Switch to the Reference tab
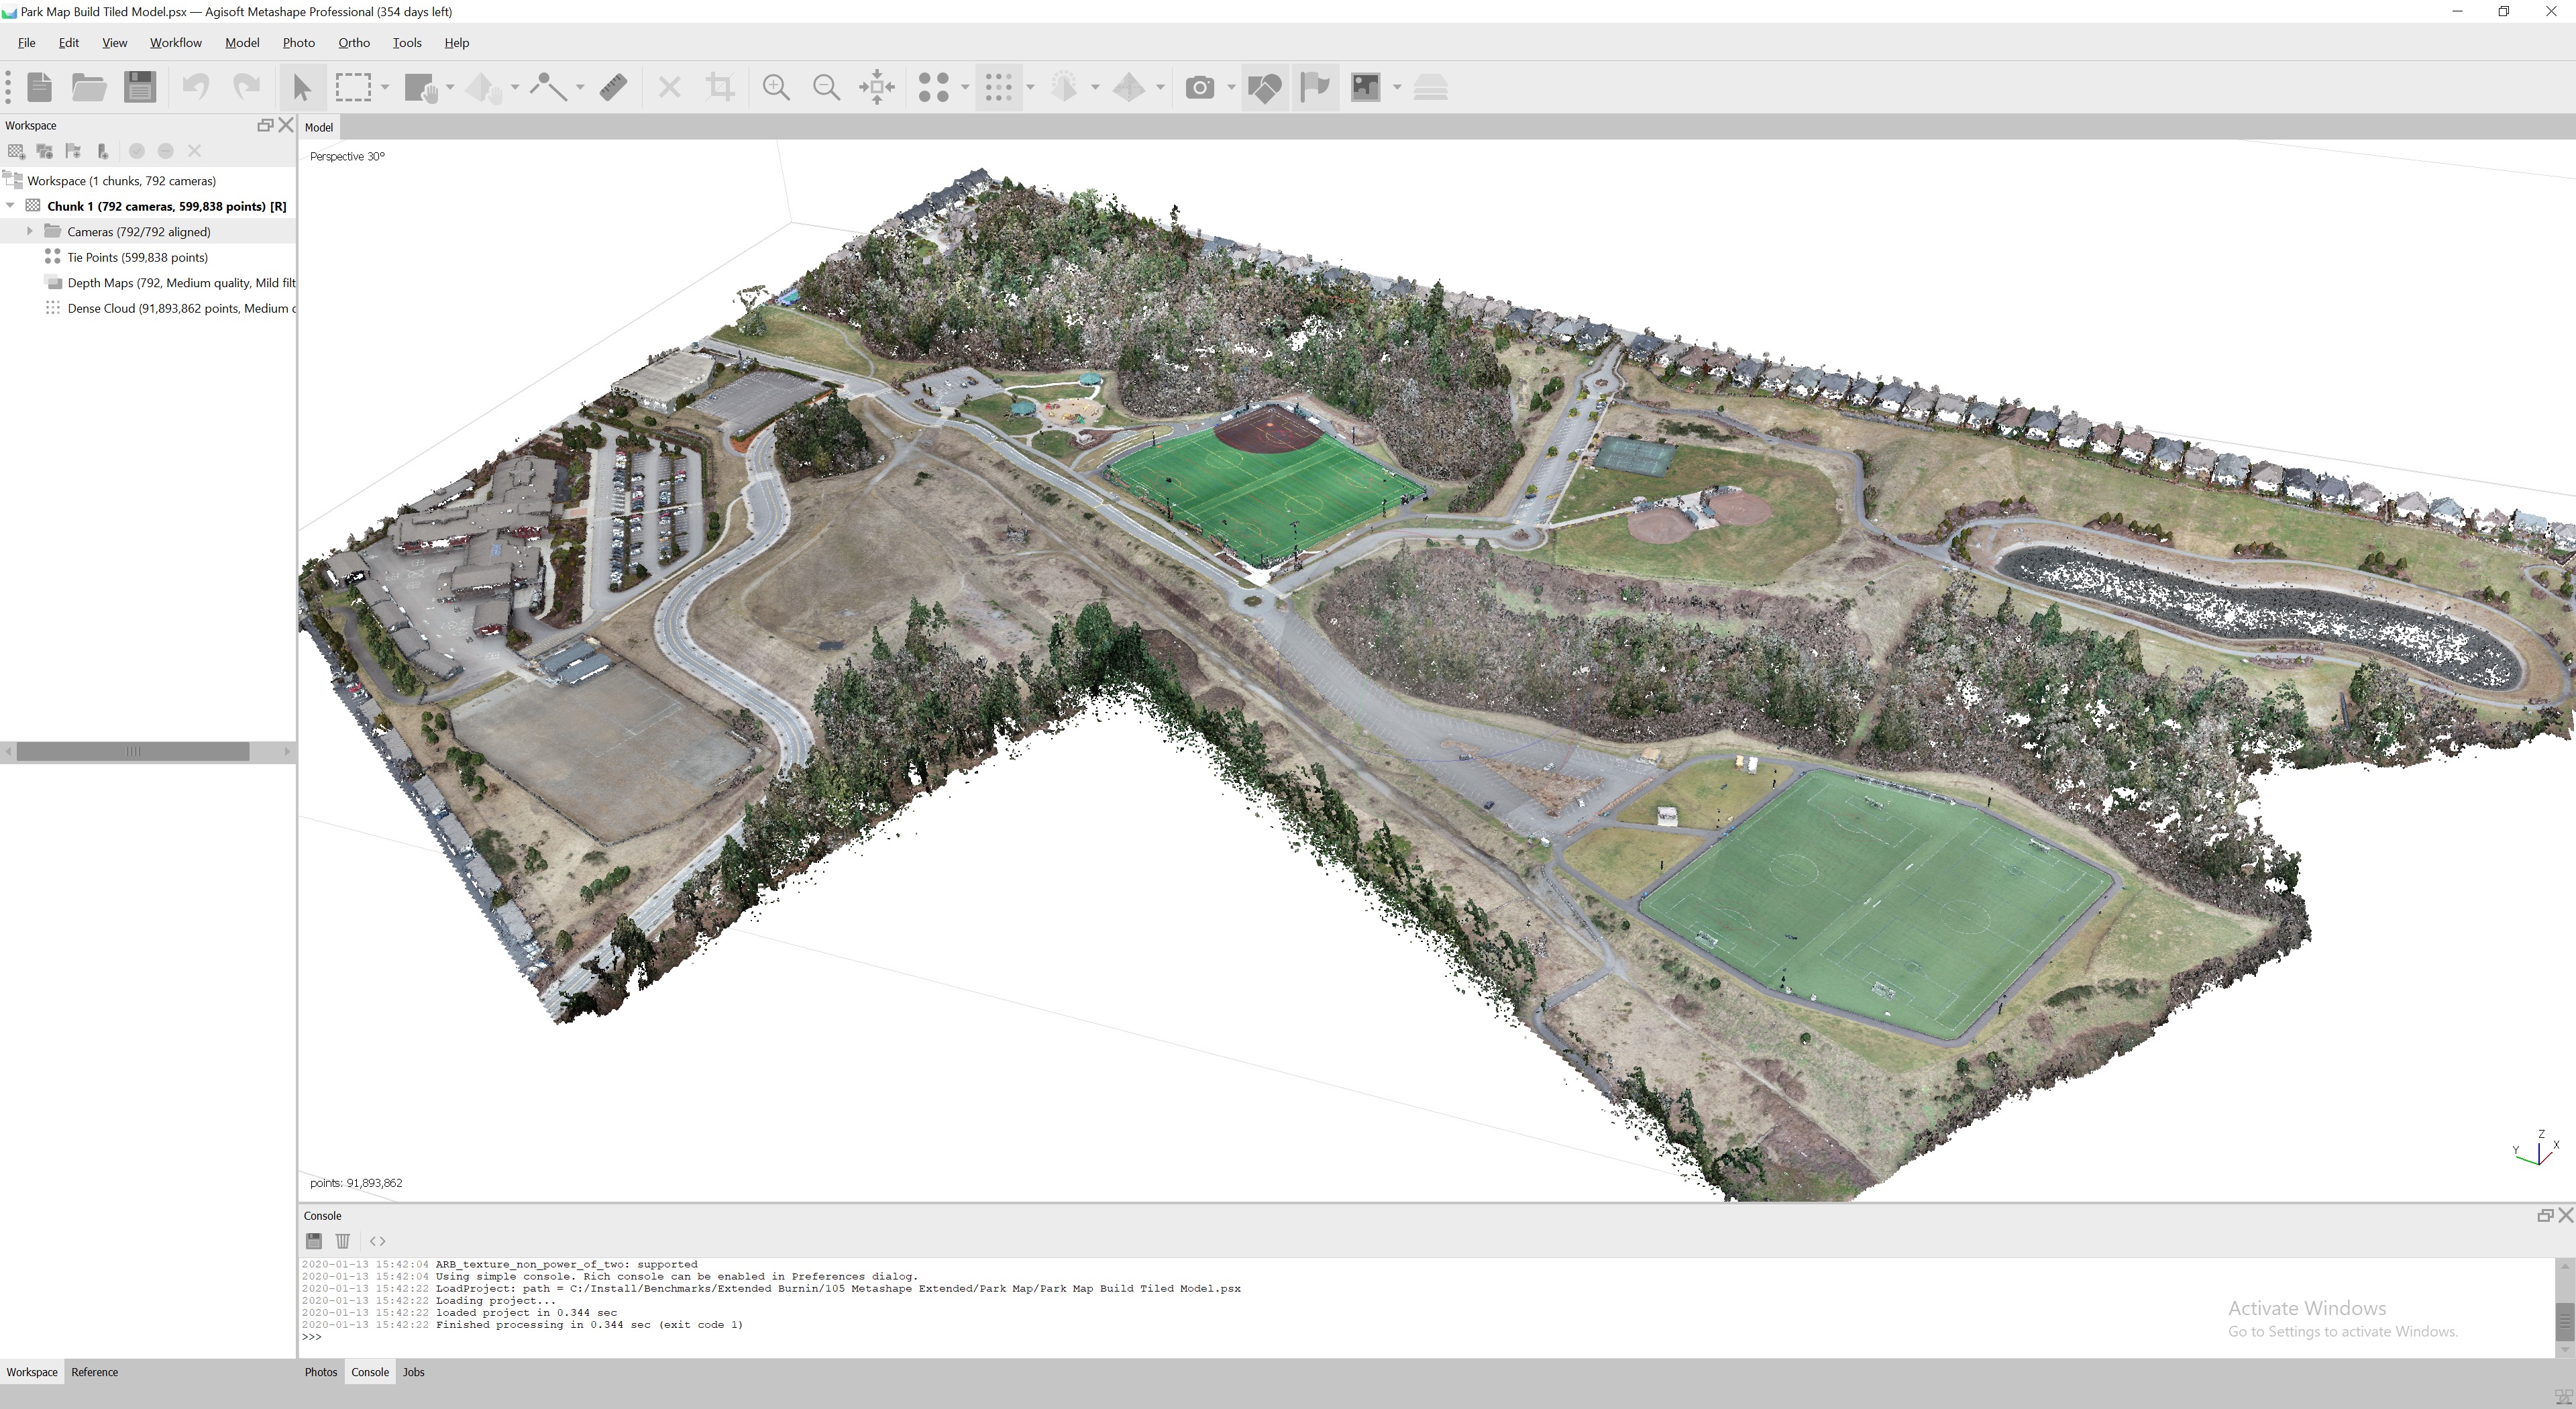The width and height of the screenshot is (2576, 1409). click(94, 1372)
